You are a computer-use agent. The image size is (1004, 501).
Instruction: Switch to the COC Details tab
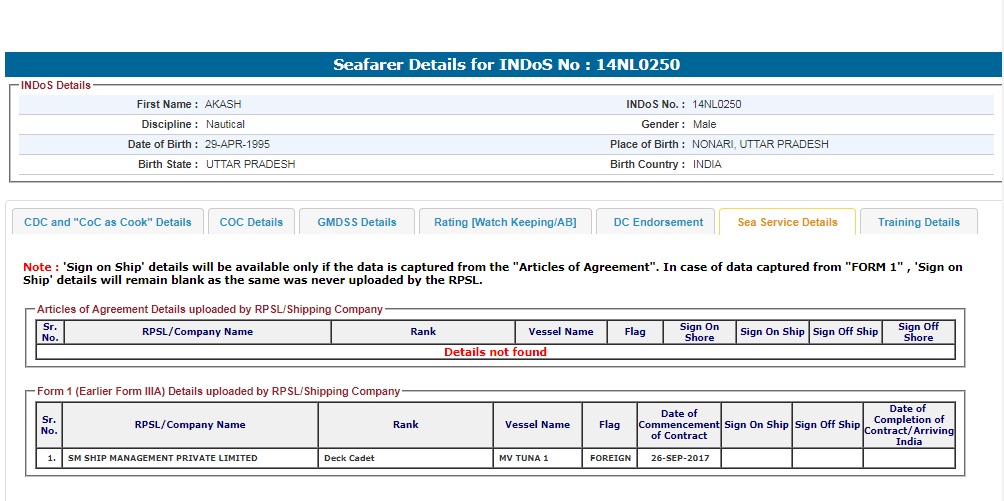251,222
